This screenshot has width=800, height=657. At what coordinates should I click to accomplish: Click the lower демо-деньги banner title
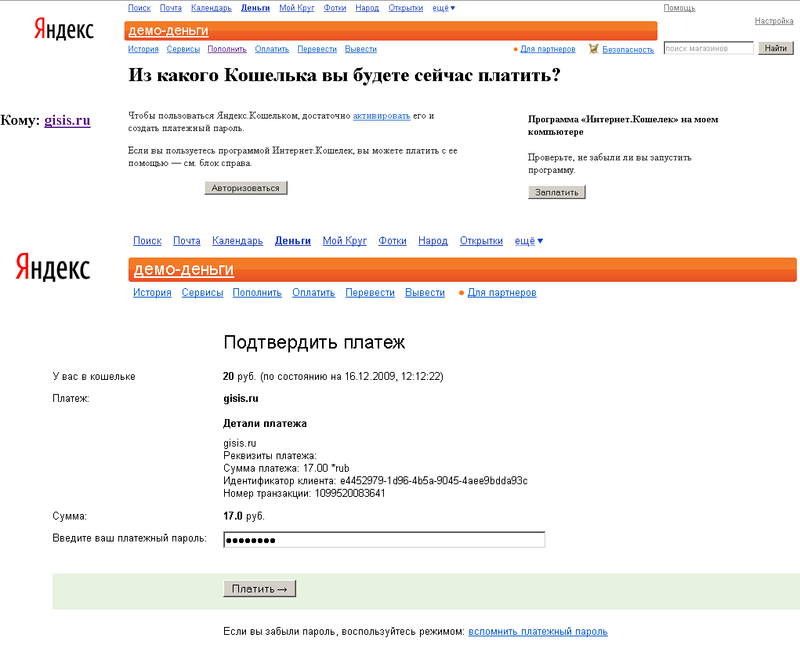pyautogui.click(x=184, y=269)
